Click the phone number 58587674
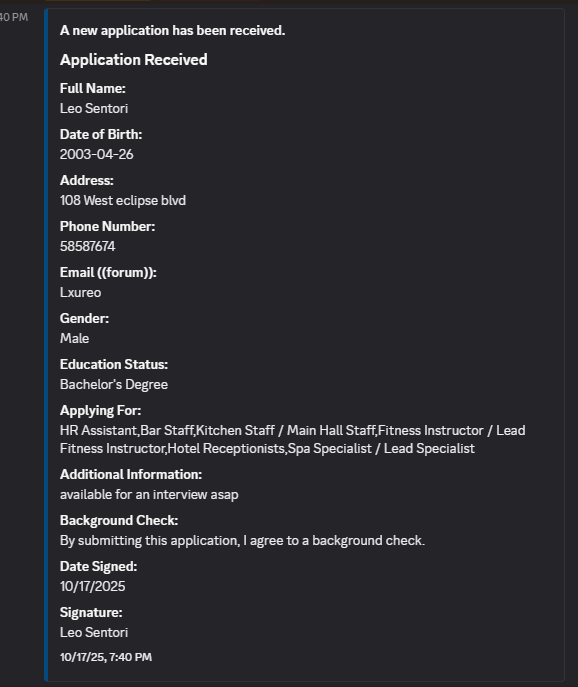 pyautogui.click(x=88, y=246)
